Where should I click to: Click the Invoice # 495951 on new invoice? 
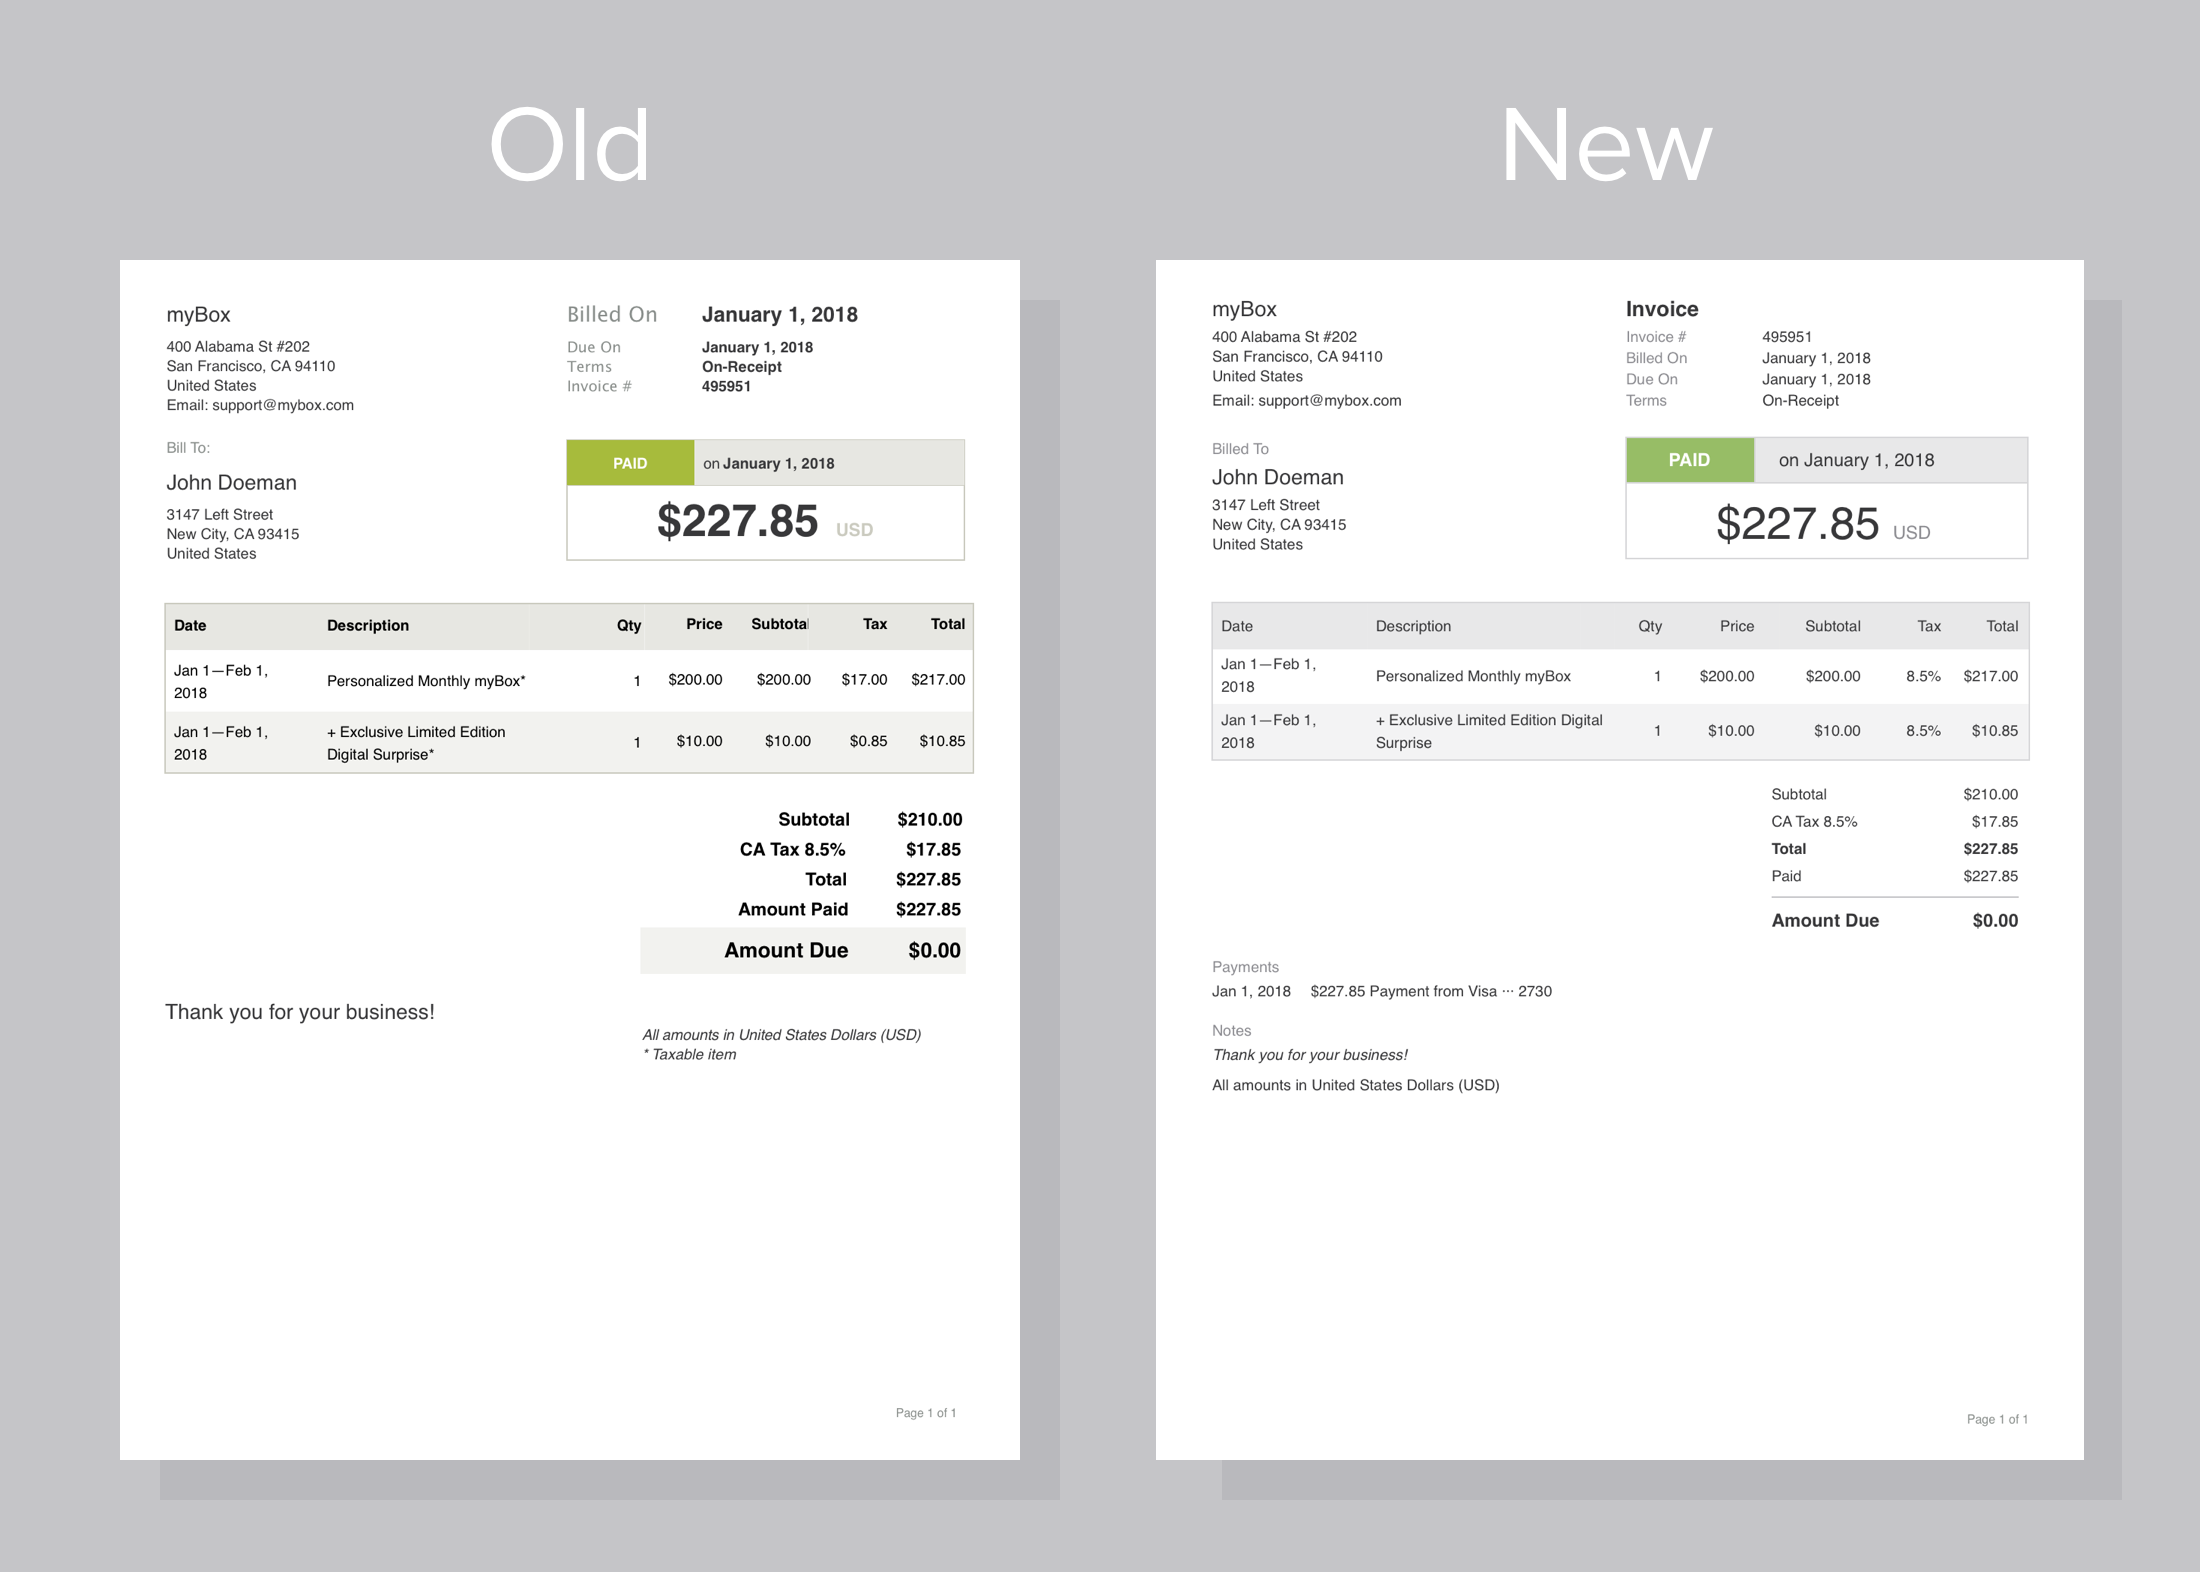(x=1786, y=337)
